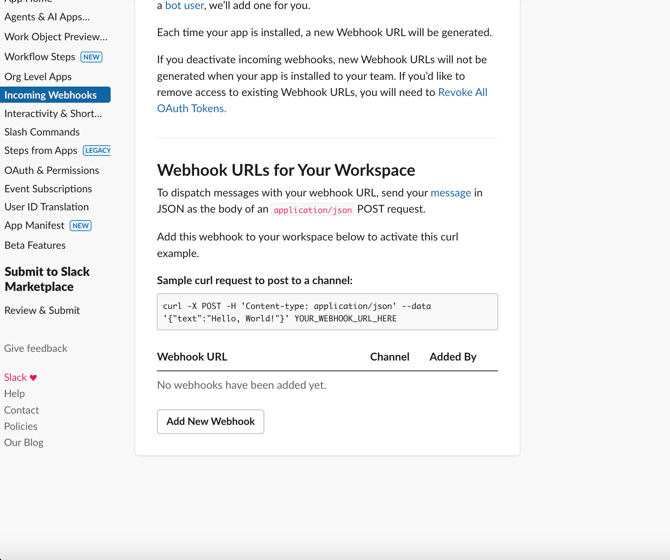Go to OAuth & Permissions
Viewport: 670px width, 560px height.
tap(51, 170)
